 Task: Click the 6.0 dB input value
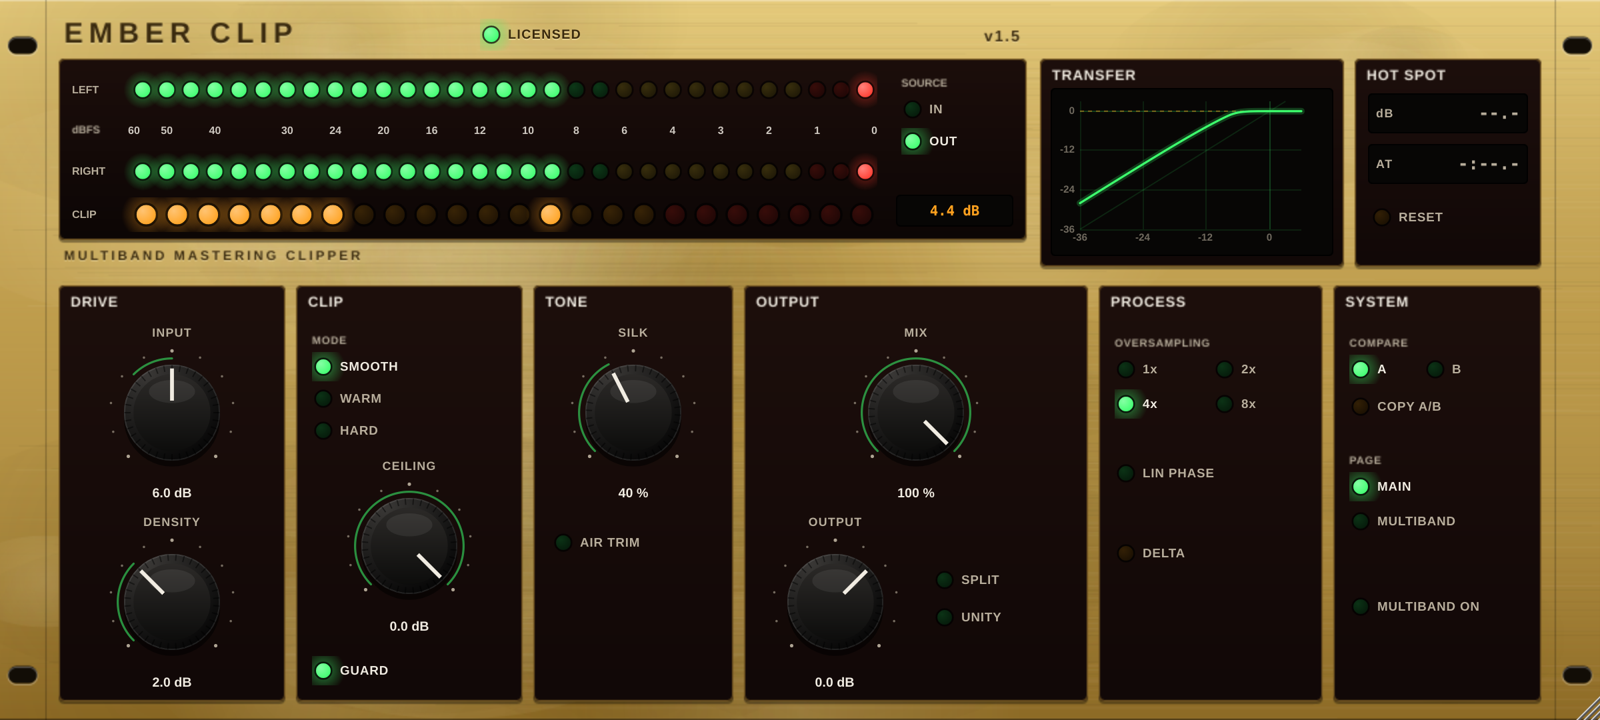pos(172,493)
